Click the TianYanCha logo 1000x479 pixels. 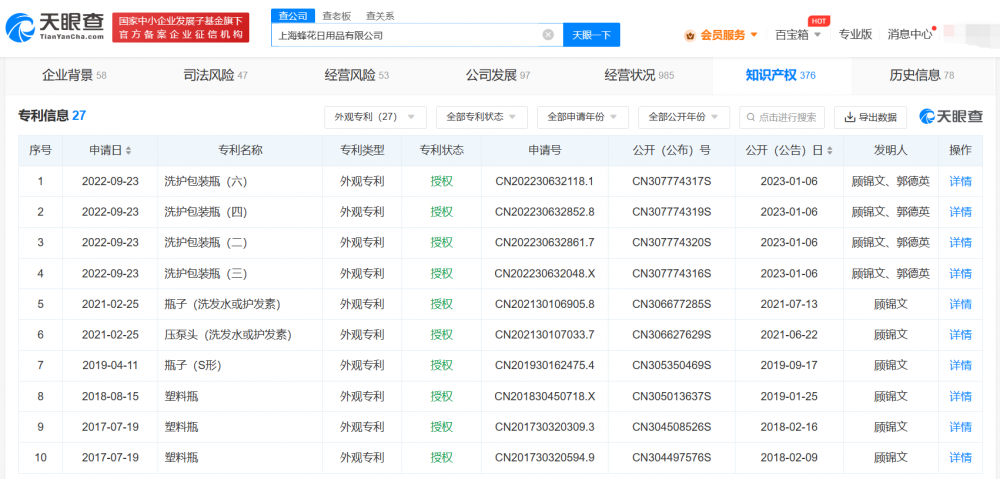(x=54, y=27)
